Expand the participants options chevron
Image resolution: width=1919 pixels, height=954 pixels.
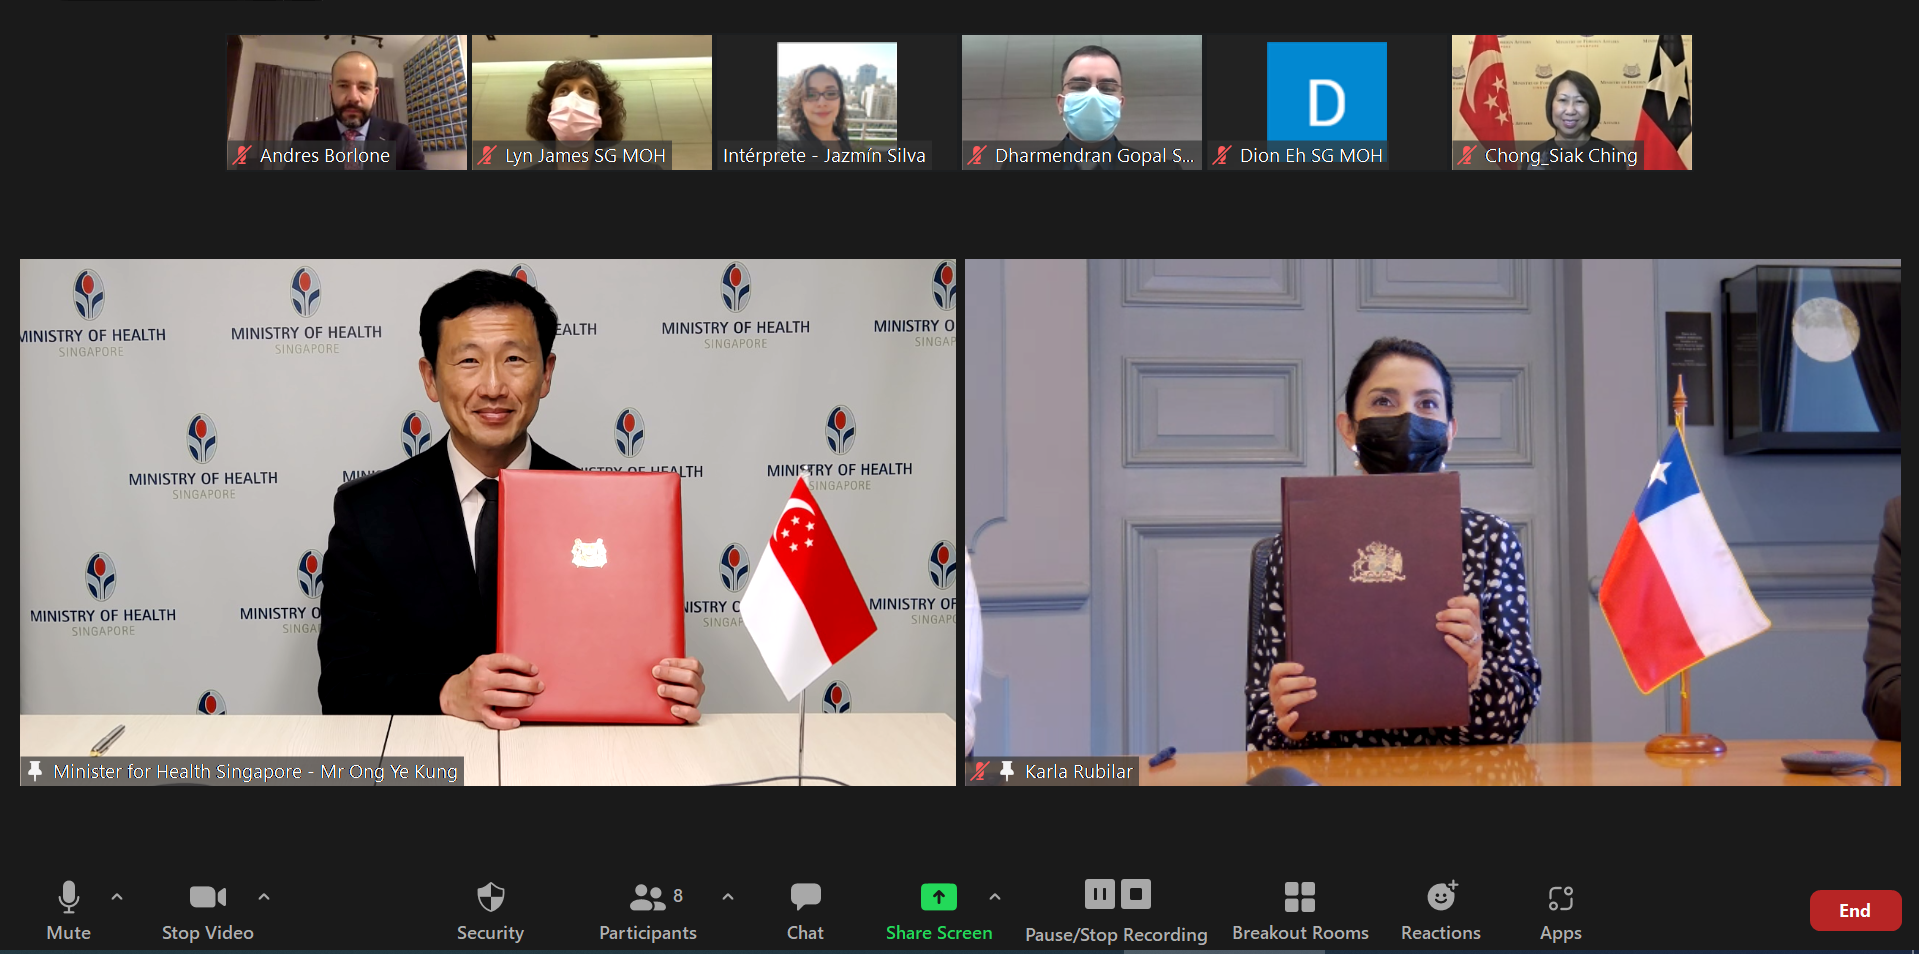728,897
